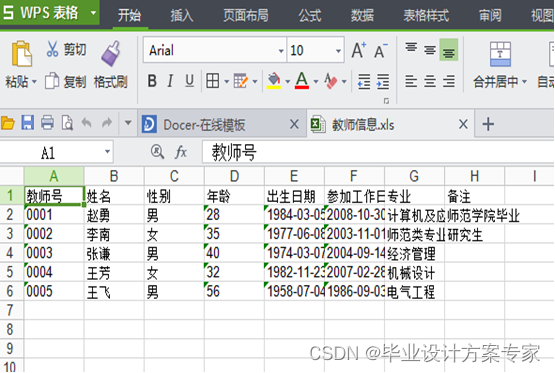Toggle Underline formatting
The height and width of the screenshot is (373, 555).
[x=190, y=81]
